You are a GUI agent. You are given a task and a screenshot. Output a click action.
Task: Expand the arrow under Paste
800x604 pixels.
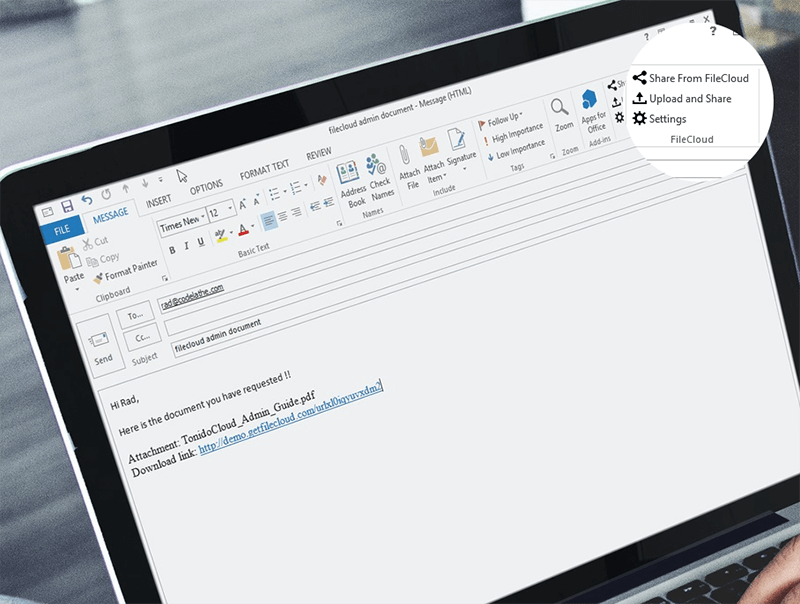pyautogui.click(x=78, y=289)
